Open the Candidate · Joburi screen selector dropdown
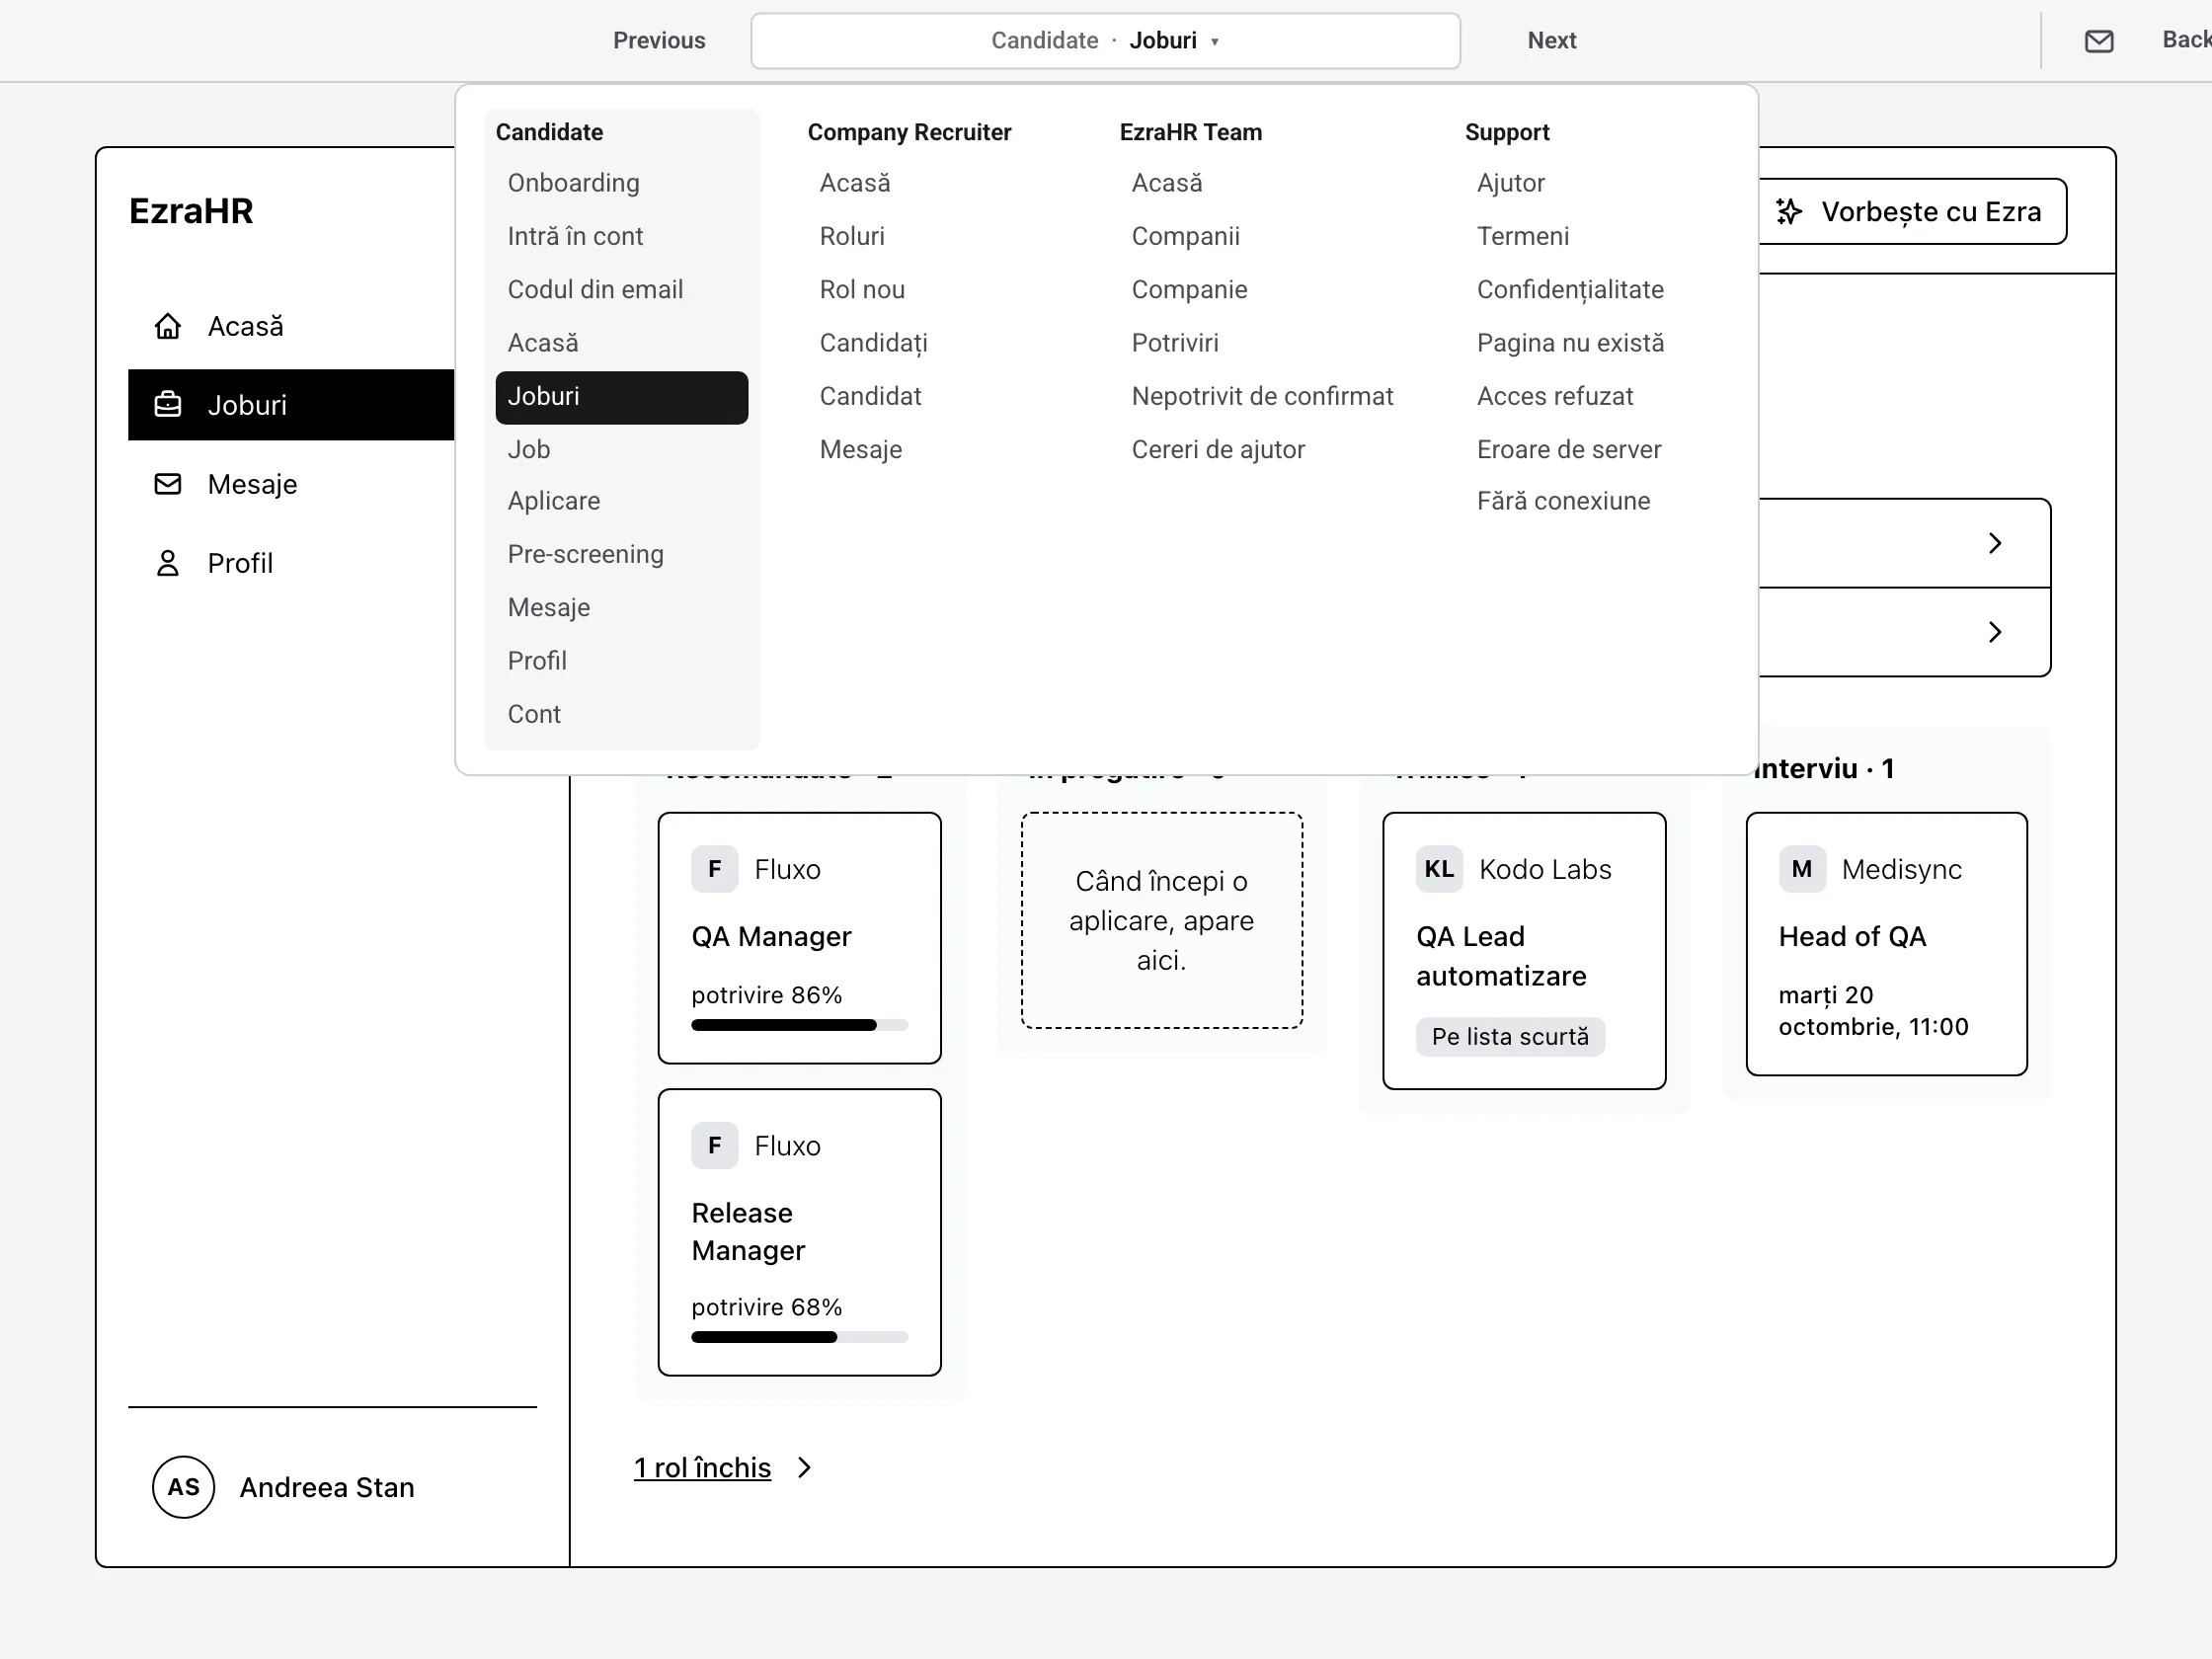2212x1659 pixels. pos(1105,41)
